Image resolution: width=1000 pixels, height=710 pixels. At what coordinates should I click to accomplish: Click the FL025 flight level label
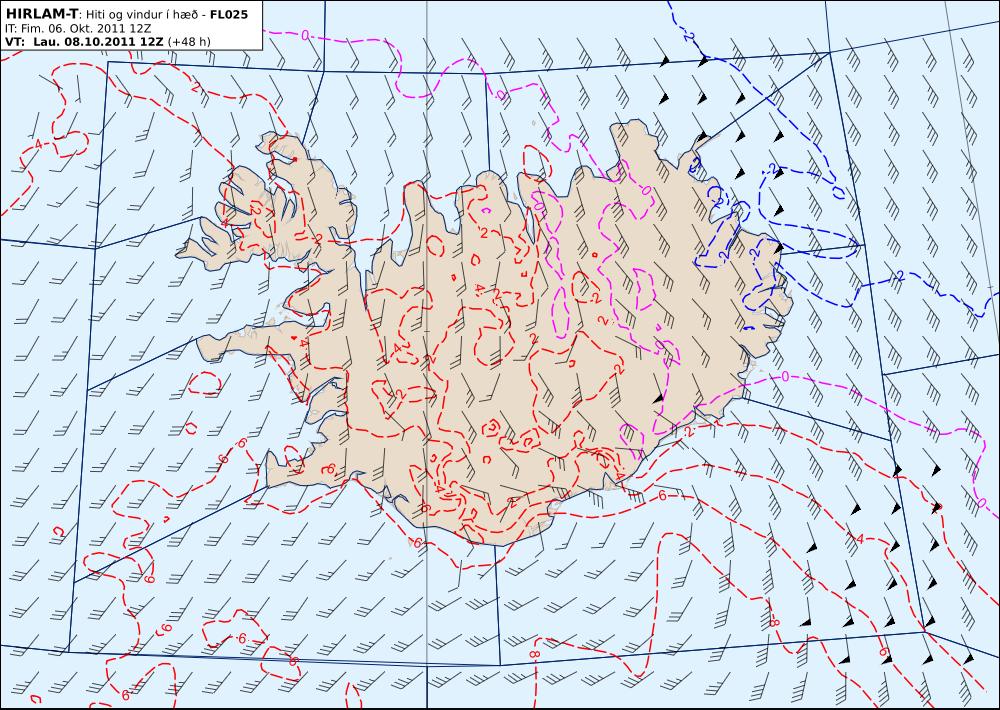(228, 15)
